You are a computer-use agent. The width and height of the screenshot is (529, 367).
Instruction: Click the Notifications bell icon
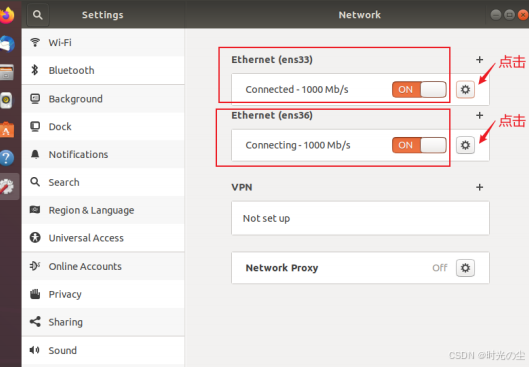tap(35, 154)
